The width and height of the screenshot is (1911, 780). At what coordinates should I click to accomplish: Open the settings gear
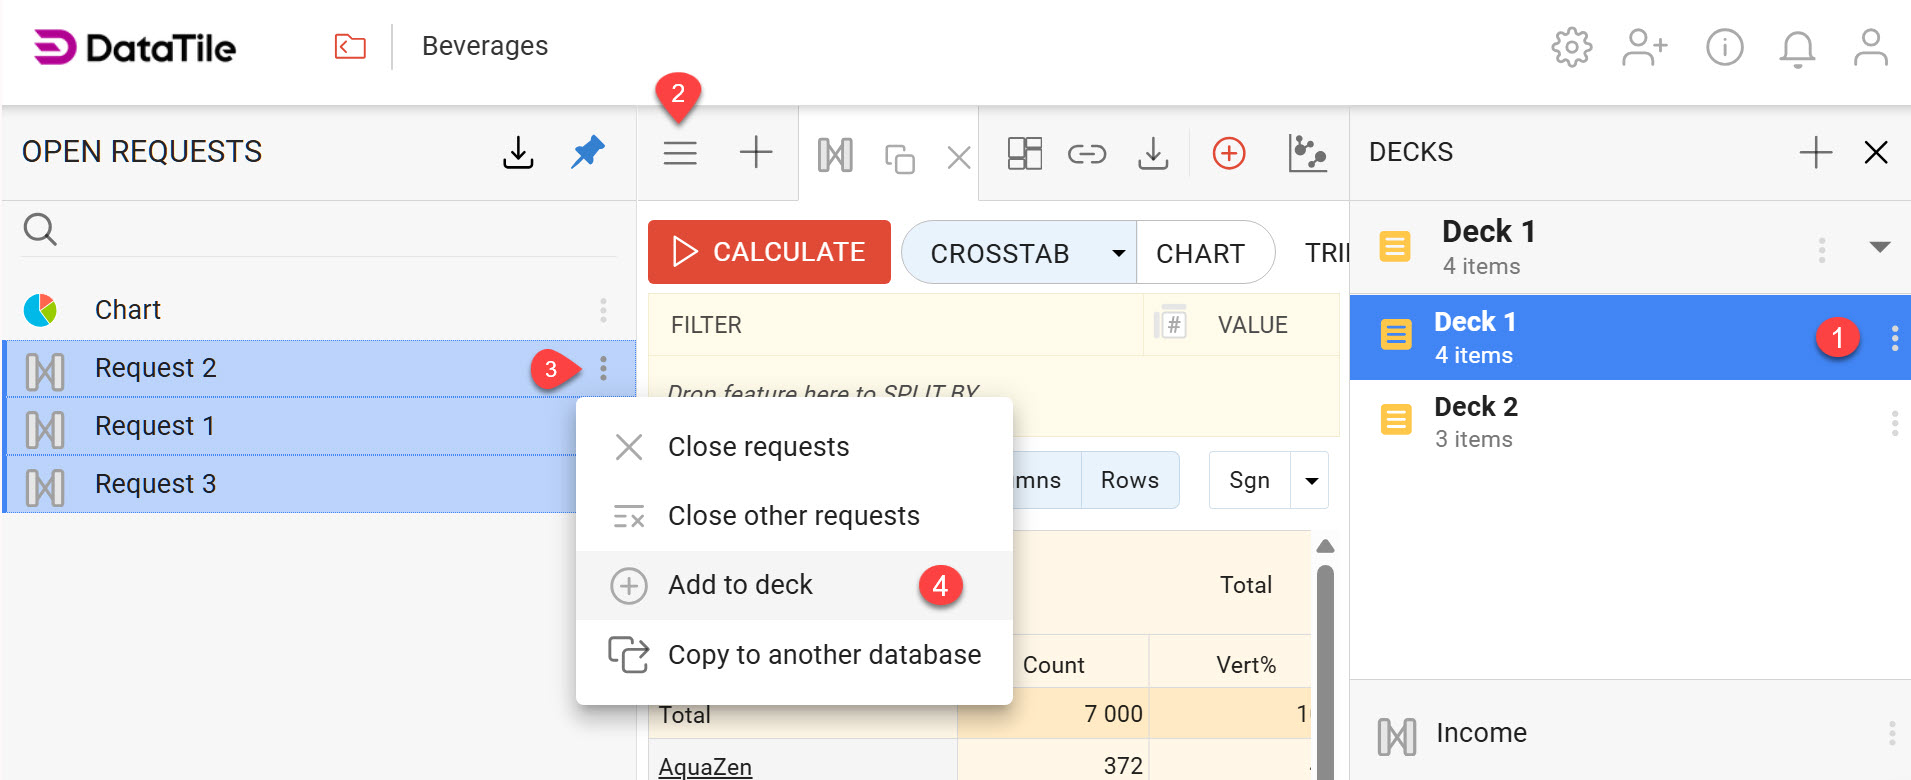coord(1571,47)
